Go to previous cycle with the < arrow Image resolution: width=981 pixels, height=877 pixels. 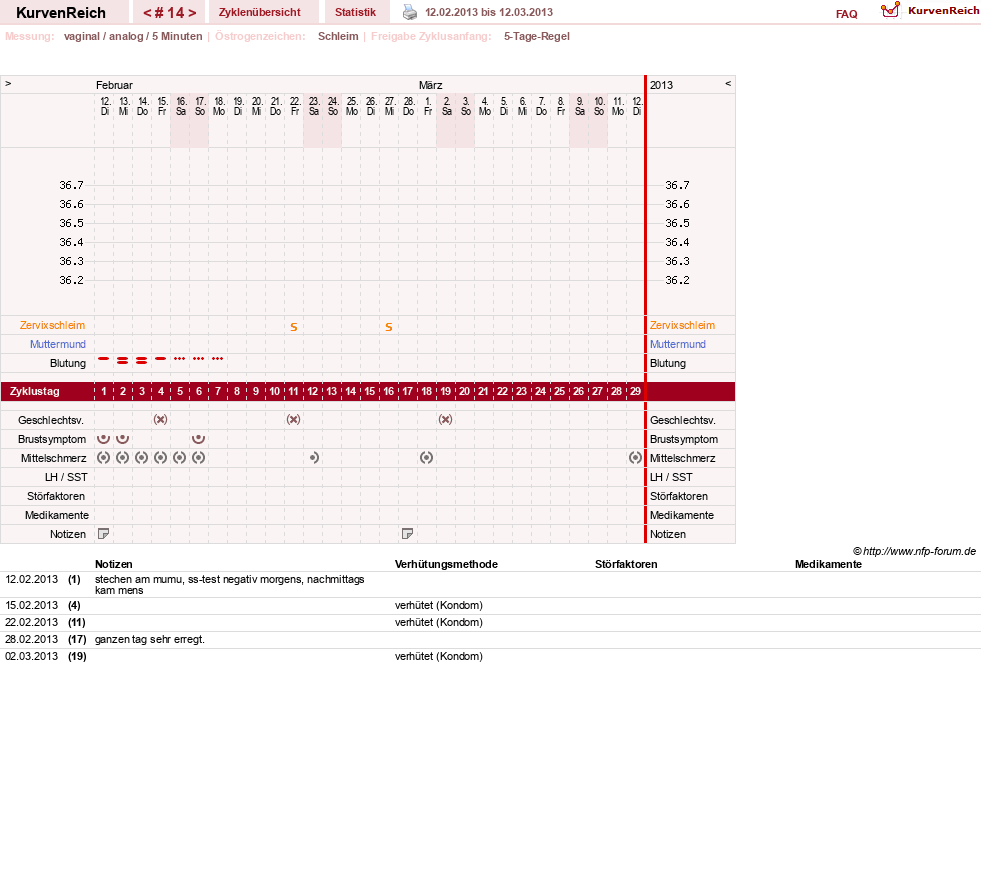[x=147, y=13]
